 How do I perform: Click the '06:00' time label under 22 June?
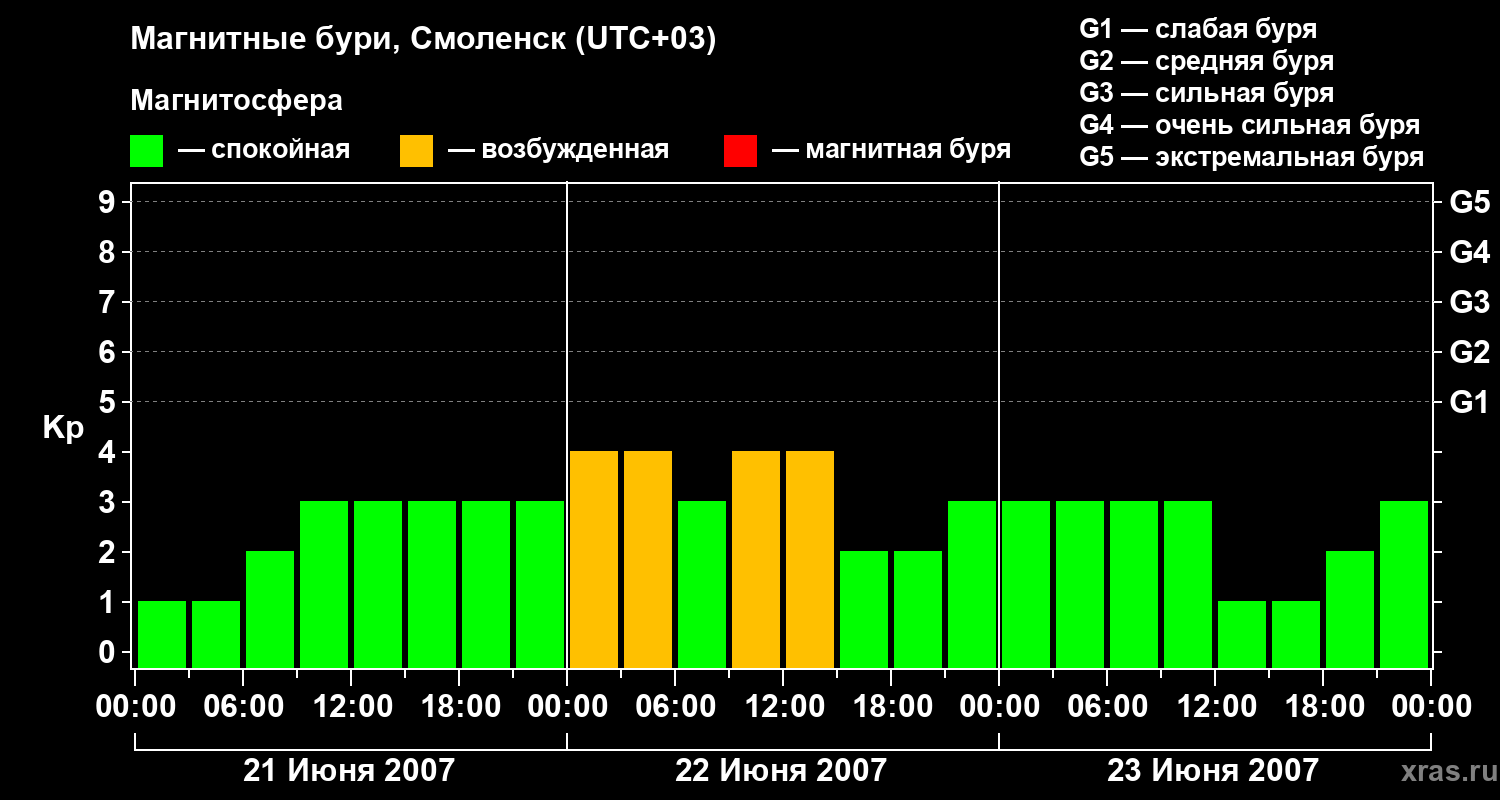(x=675, y=707)
